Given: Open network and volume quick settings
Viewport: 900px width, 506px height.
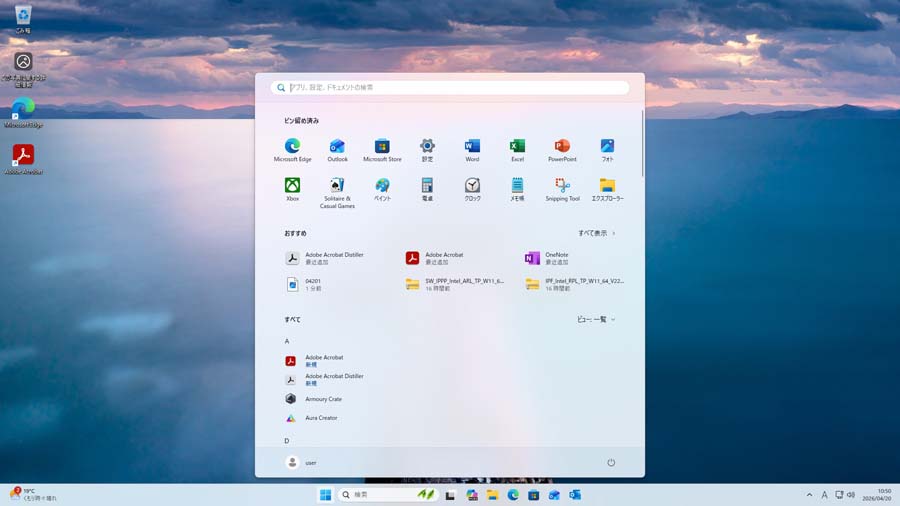Looking at the screenshot, I should pyautogui.click(x=845, y=495).
